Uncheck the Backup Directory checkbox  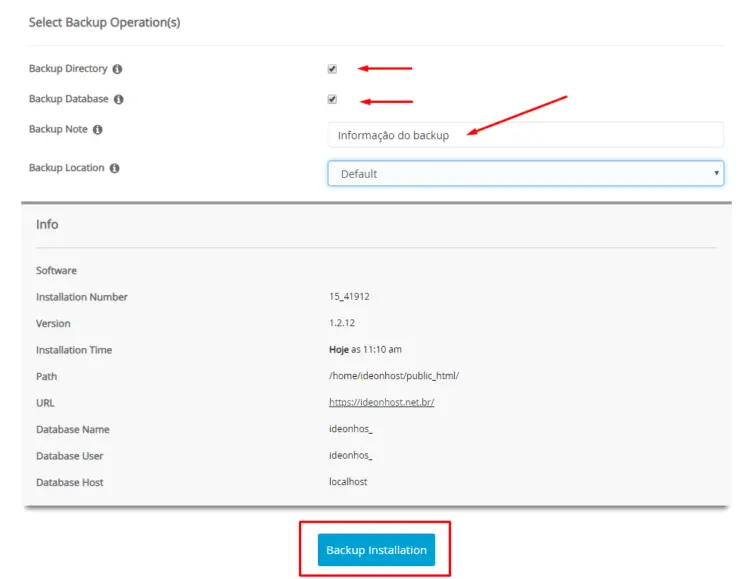tap(332, 70)
